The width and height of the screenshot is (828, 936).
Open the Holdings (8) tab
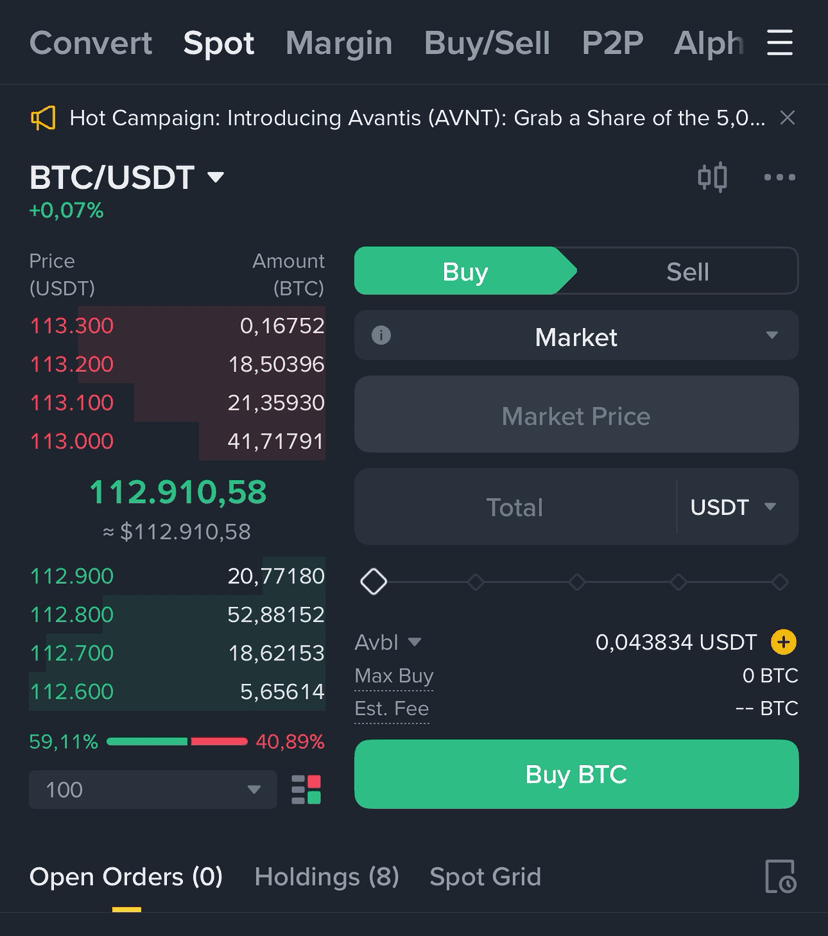pos(326,877)
